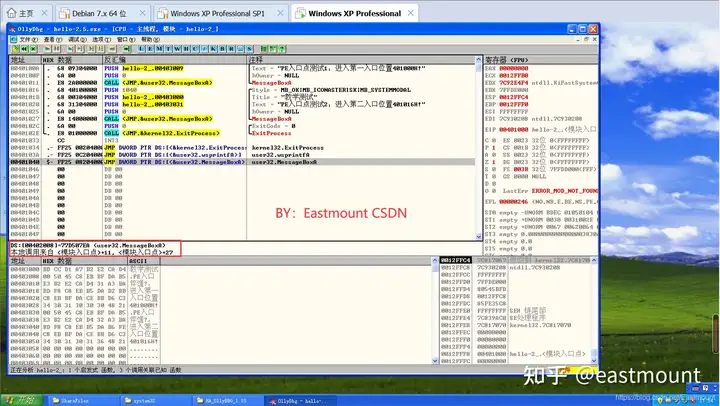This screenshot has width=720, height=406.
Task: Close the Windows XP Professional SP1 tab
Action: [280, 13]
